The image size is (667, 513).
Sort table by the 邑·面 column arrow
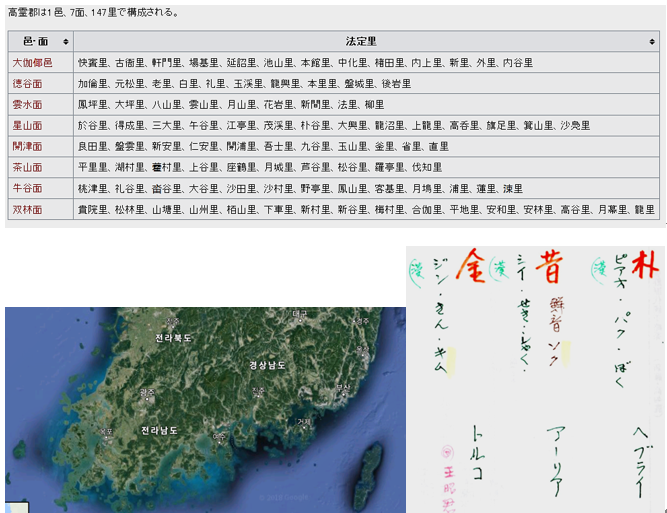point(66,42)
